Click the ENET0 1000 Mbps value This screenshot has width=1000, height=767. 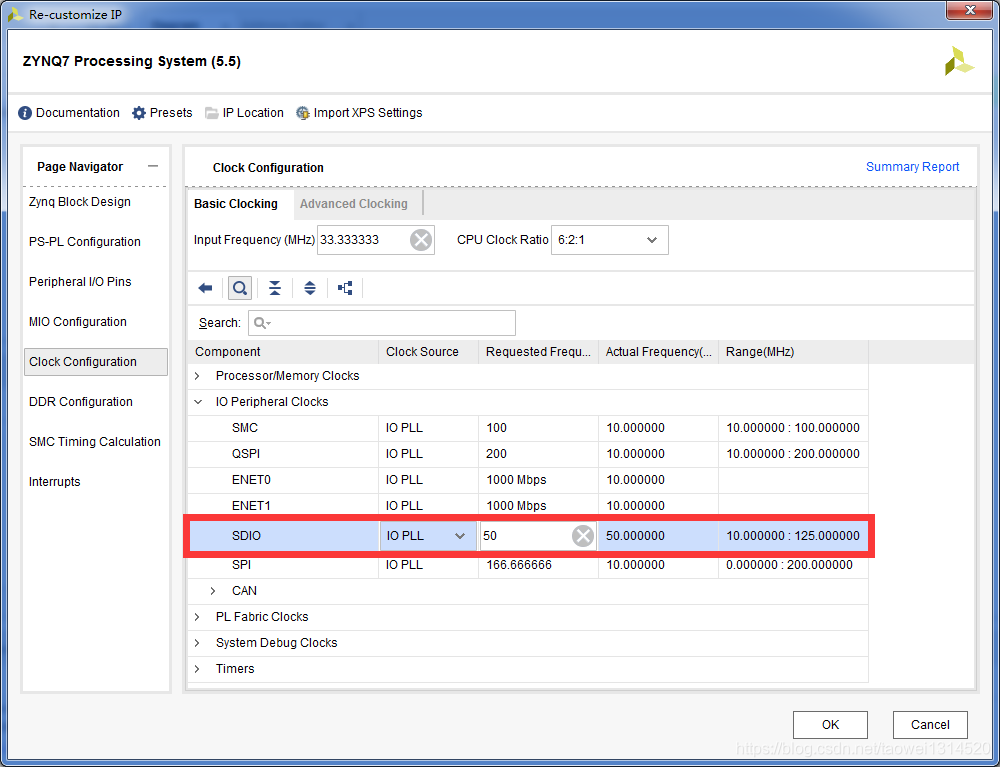[516, 480]
